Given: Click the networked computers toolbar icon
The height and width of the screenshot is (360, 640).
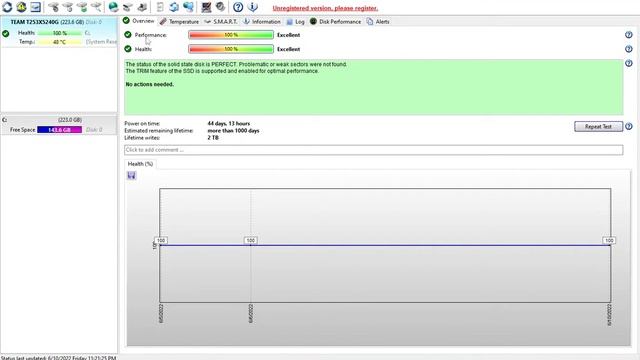Looking at the screenshot, I should 188,7.
